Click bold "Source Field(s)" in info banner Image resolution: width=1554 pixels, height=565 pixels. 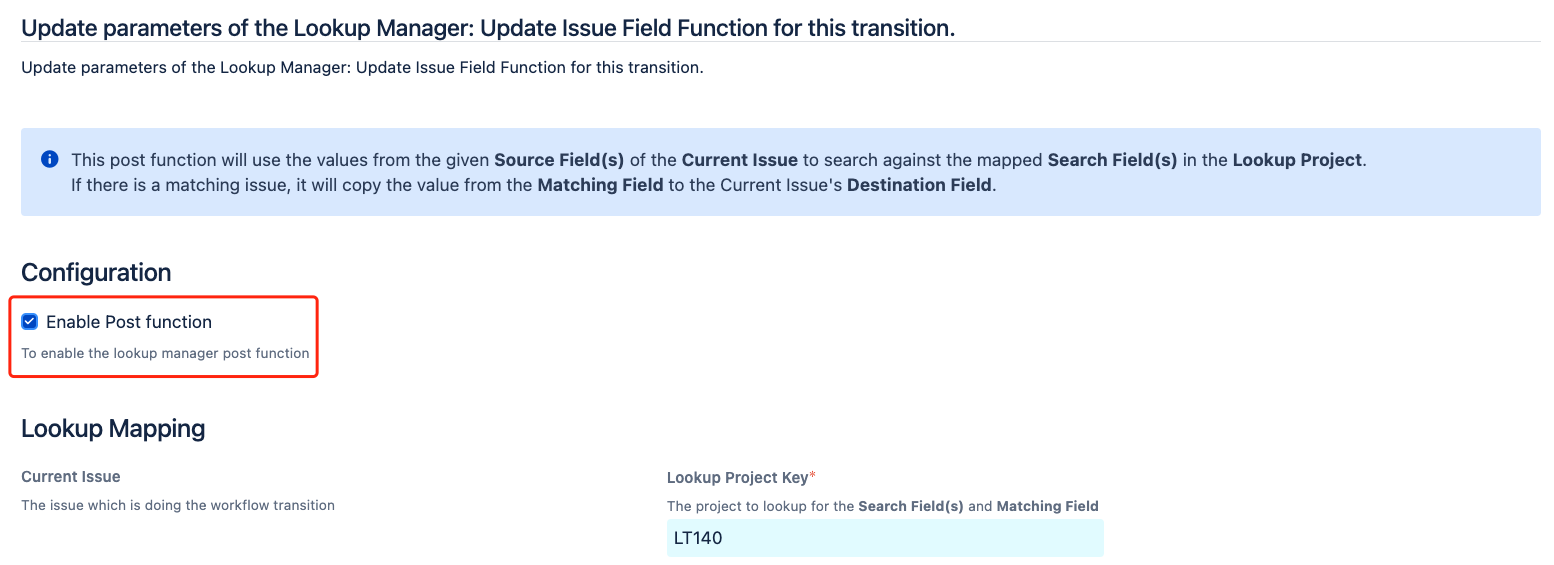559,160
